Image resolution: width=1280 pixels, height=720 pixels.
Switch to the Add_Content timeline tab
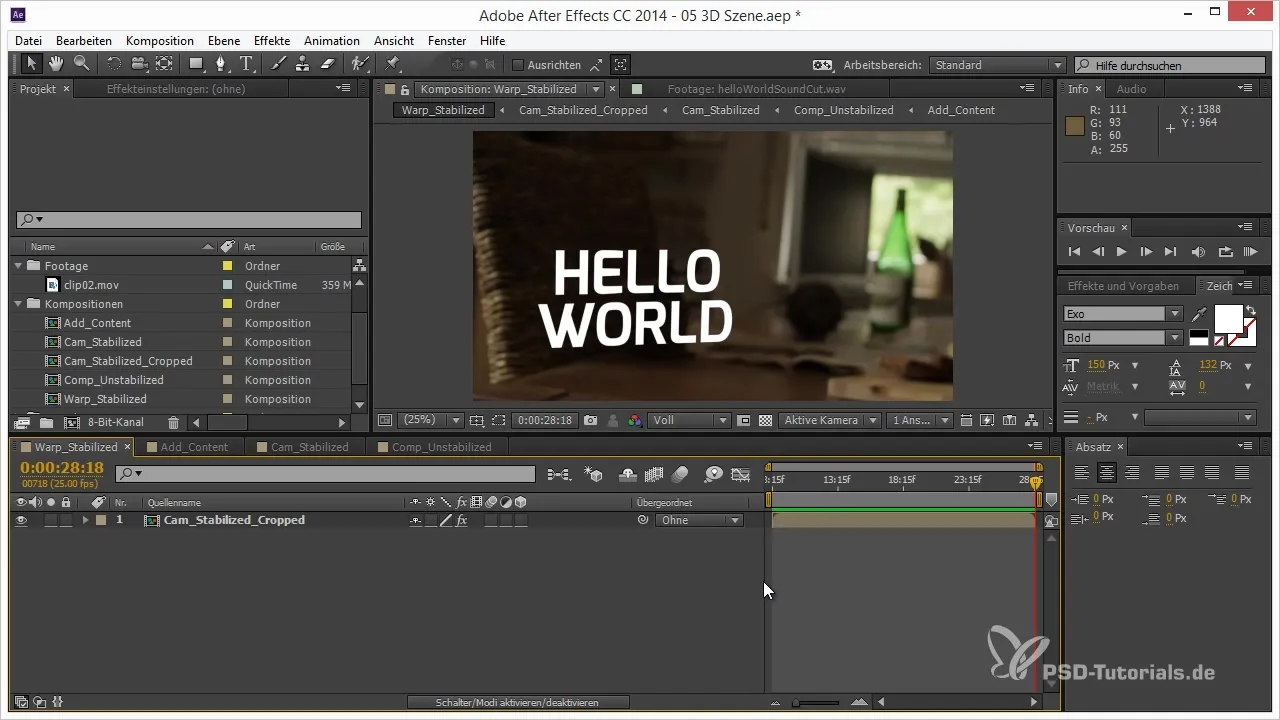(194, 447)
